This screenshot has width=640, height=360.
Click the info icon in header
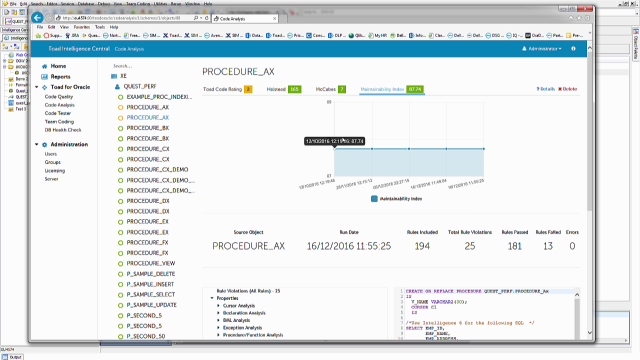pos(573,49)
